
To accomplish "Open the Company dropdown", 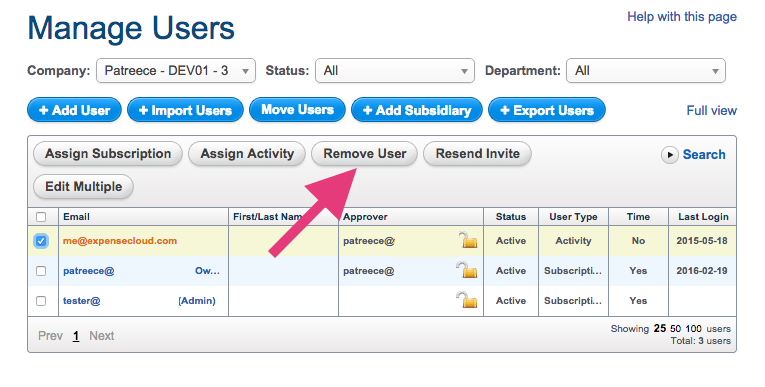I will (176, 71).
